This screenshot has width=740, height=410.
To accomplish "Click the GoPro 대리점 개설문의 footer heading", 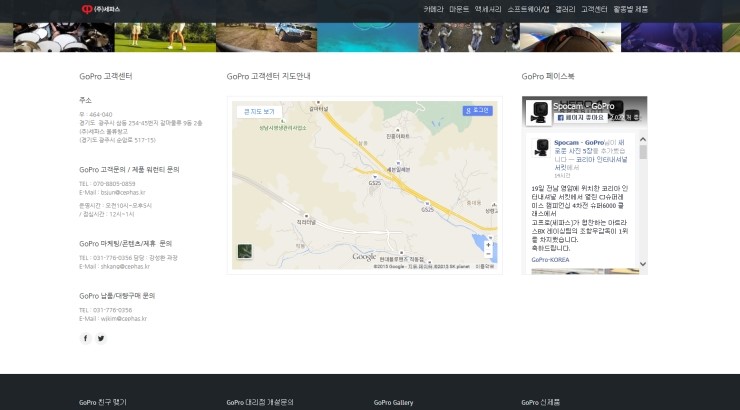I will [260, 402].
